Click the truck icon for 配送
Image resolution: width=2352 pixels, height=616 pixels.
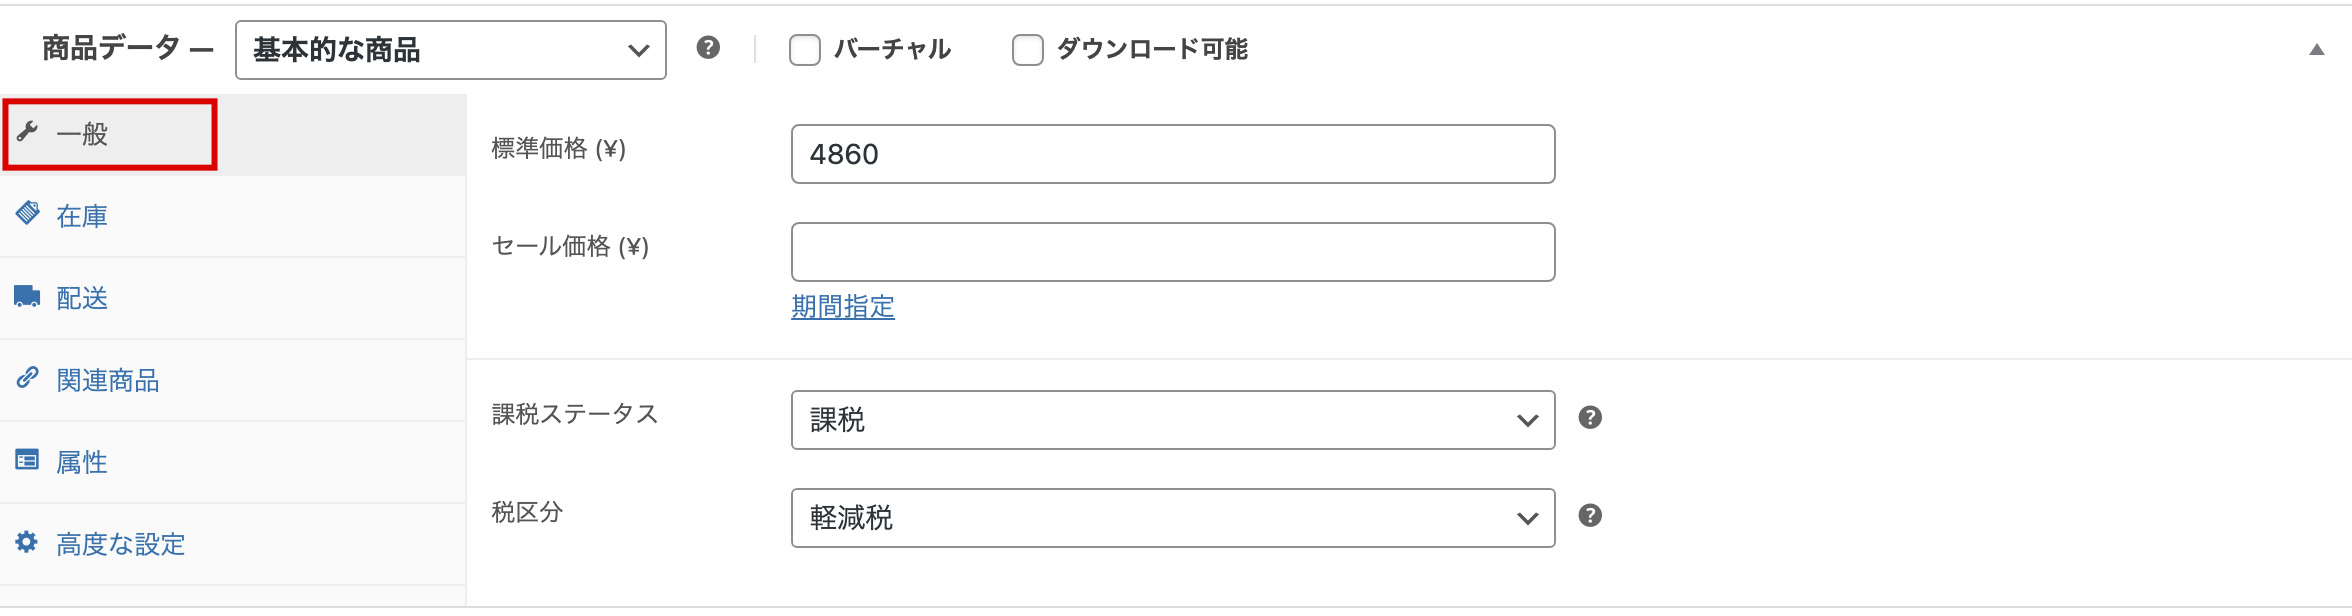tap(27, 296)
